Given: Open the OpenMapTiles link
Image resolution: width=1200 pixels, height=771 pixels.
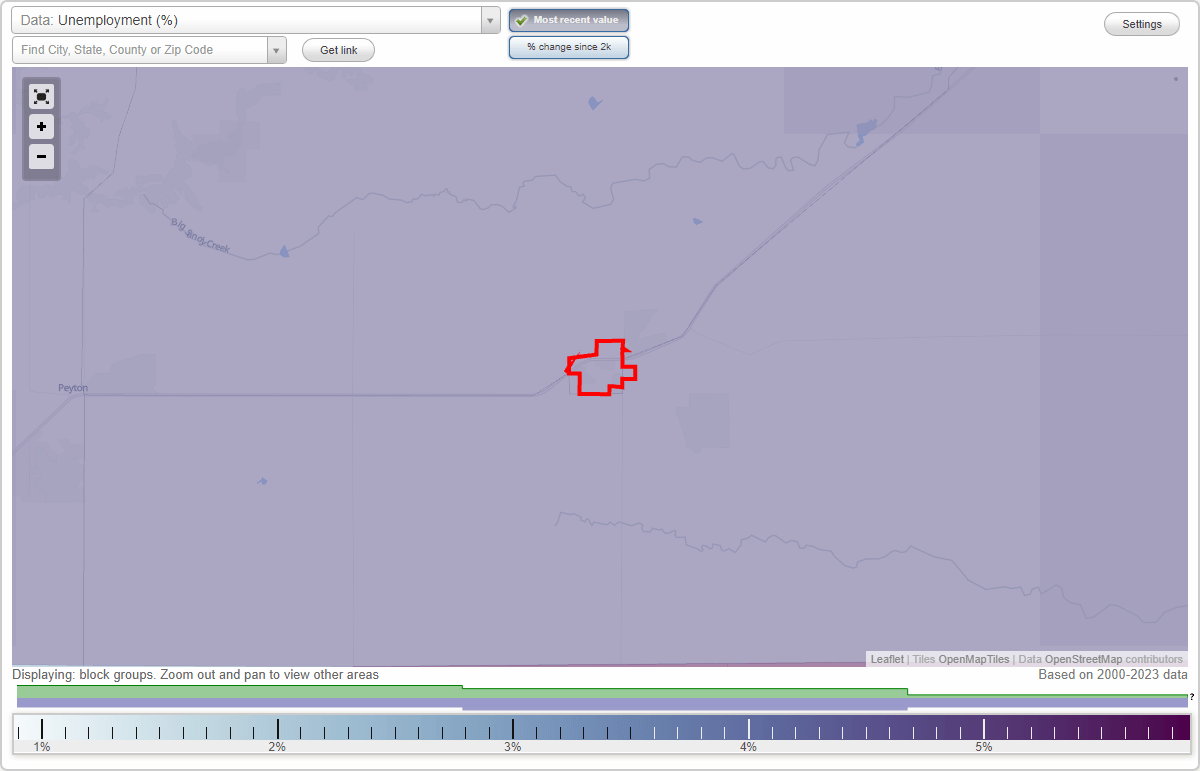Looking at the screenshot, I should point(975,659).
